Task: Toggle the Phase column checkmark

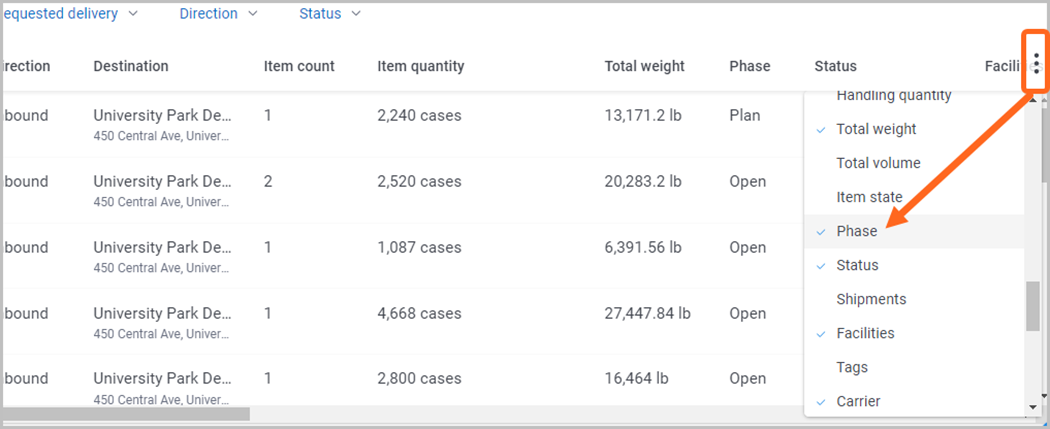Action: 914,231
